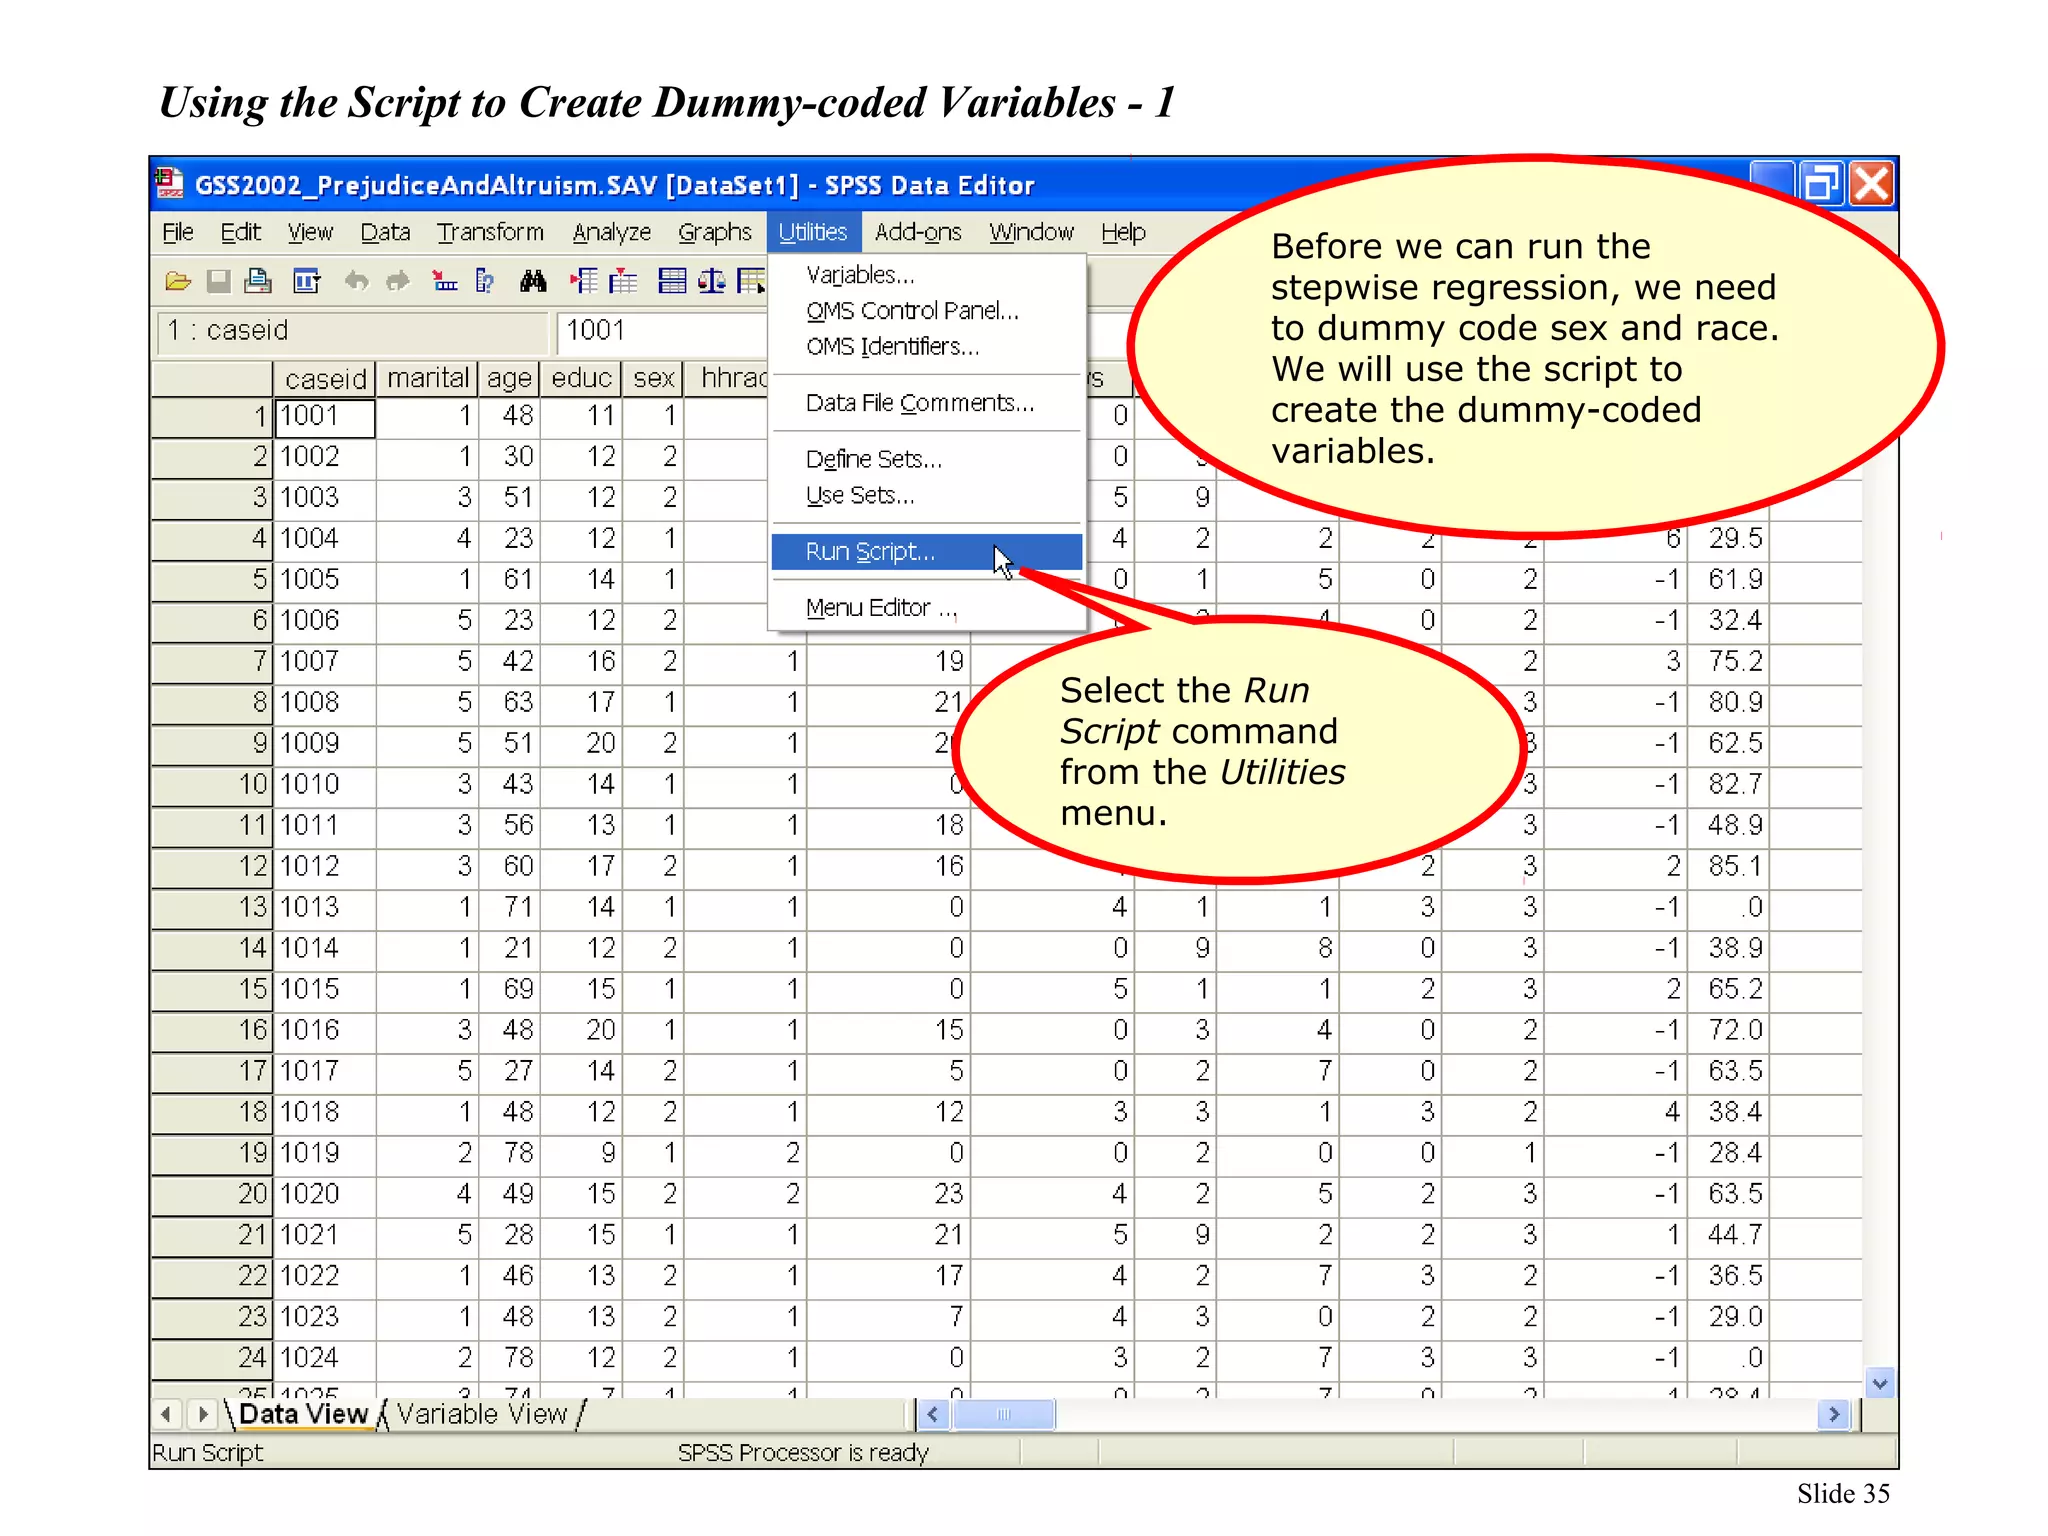Click the age cell 78 in row 19
The image size is (2048, 1536).
(509, 1153)
